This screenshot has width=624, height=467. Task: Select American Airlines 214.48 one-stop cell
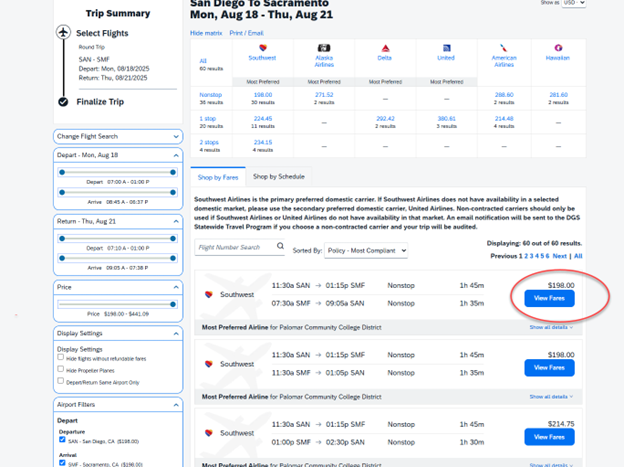tap(504, 119)
